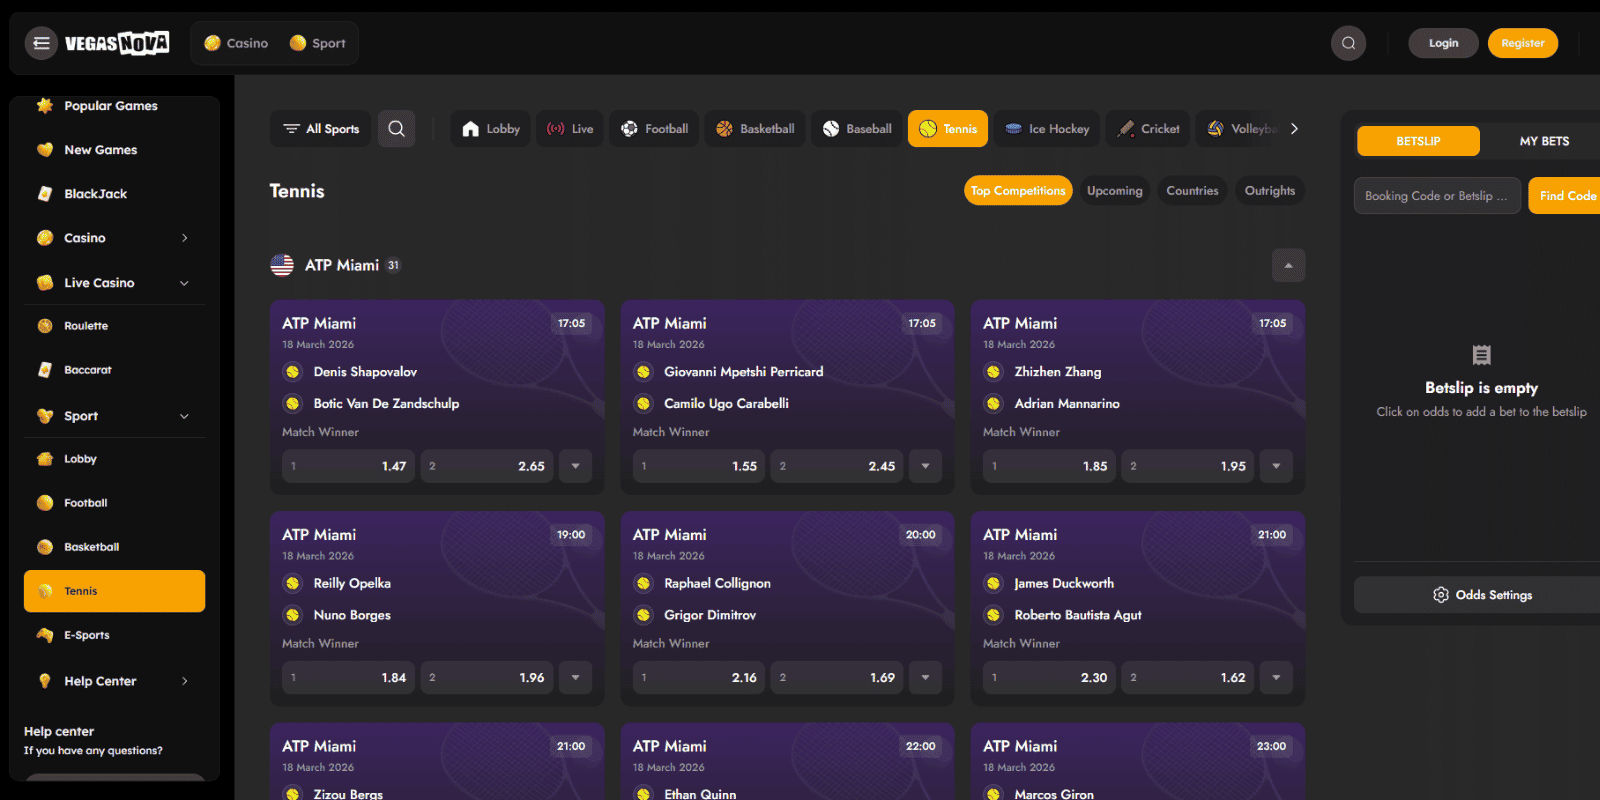The image size is (1600, 800).
Task: Expand the Help Center arrow in sidebar
Action: click(x=185, y=681)
